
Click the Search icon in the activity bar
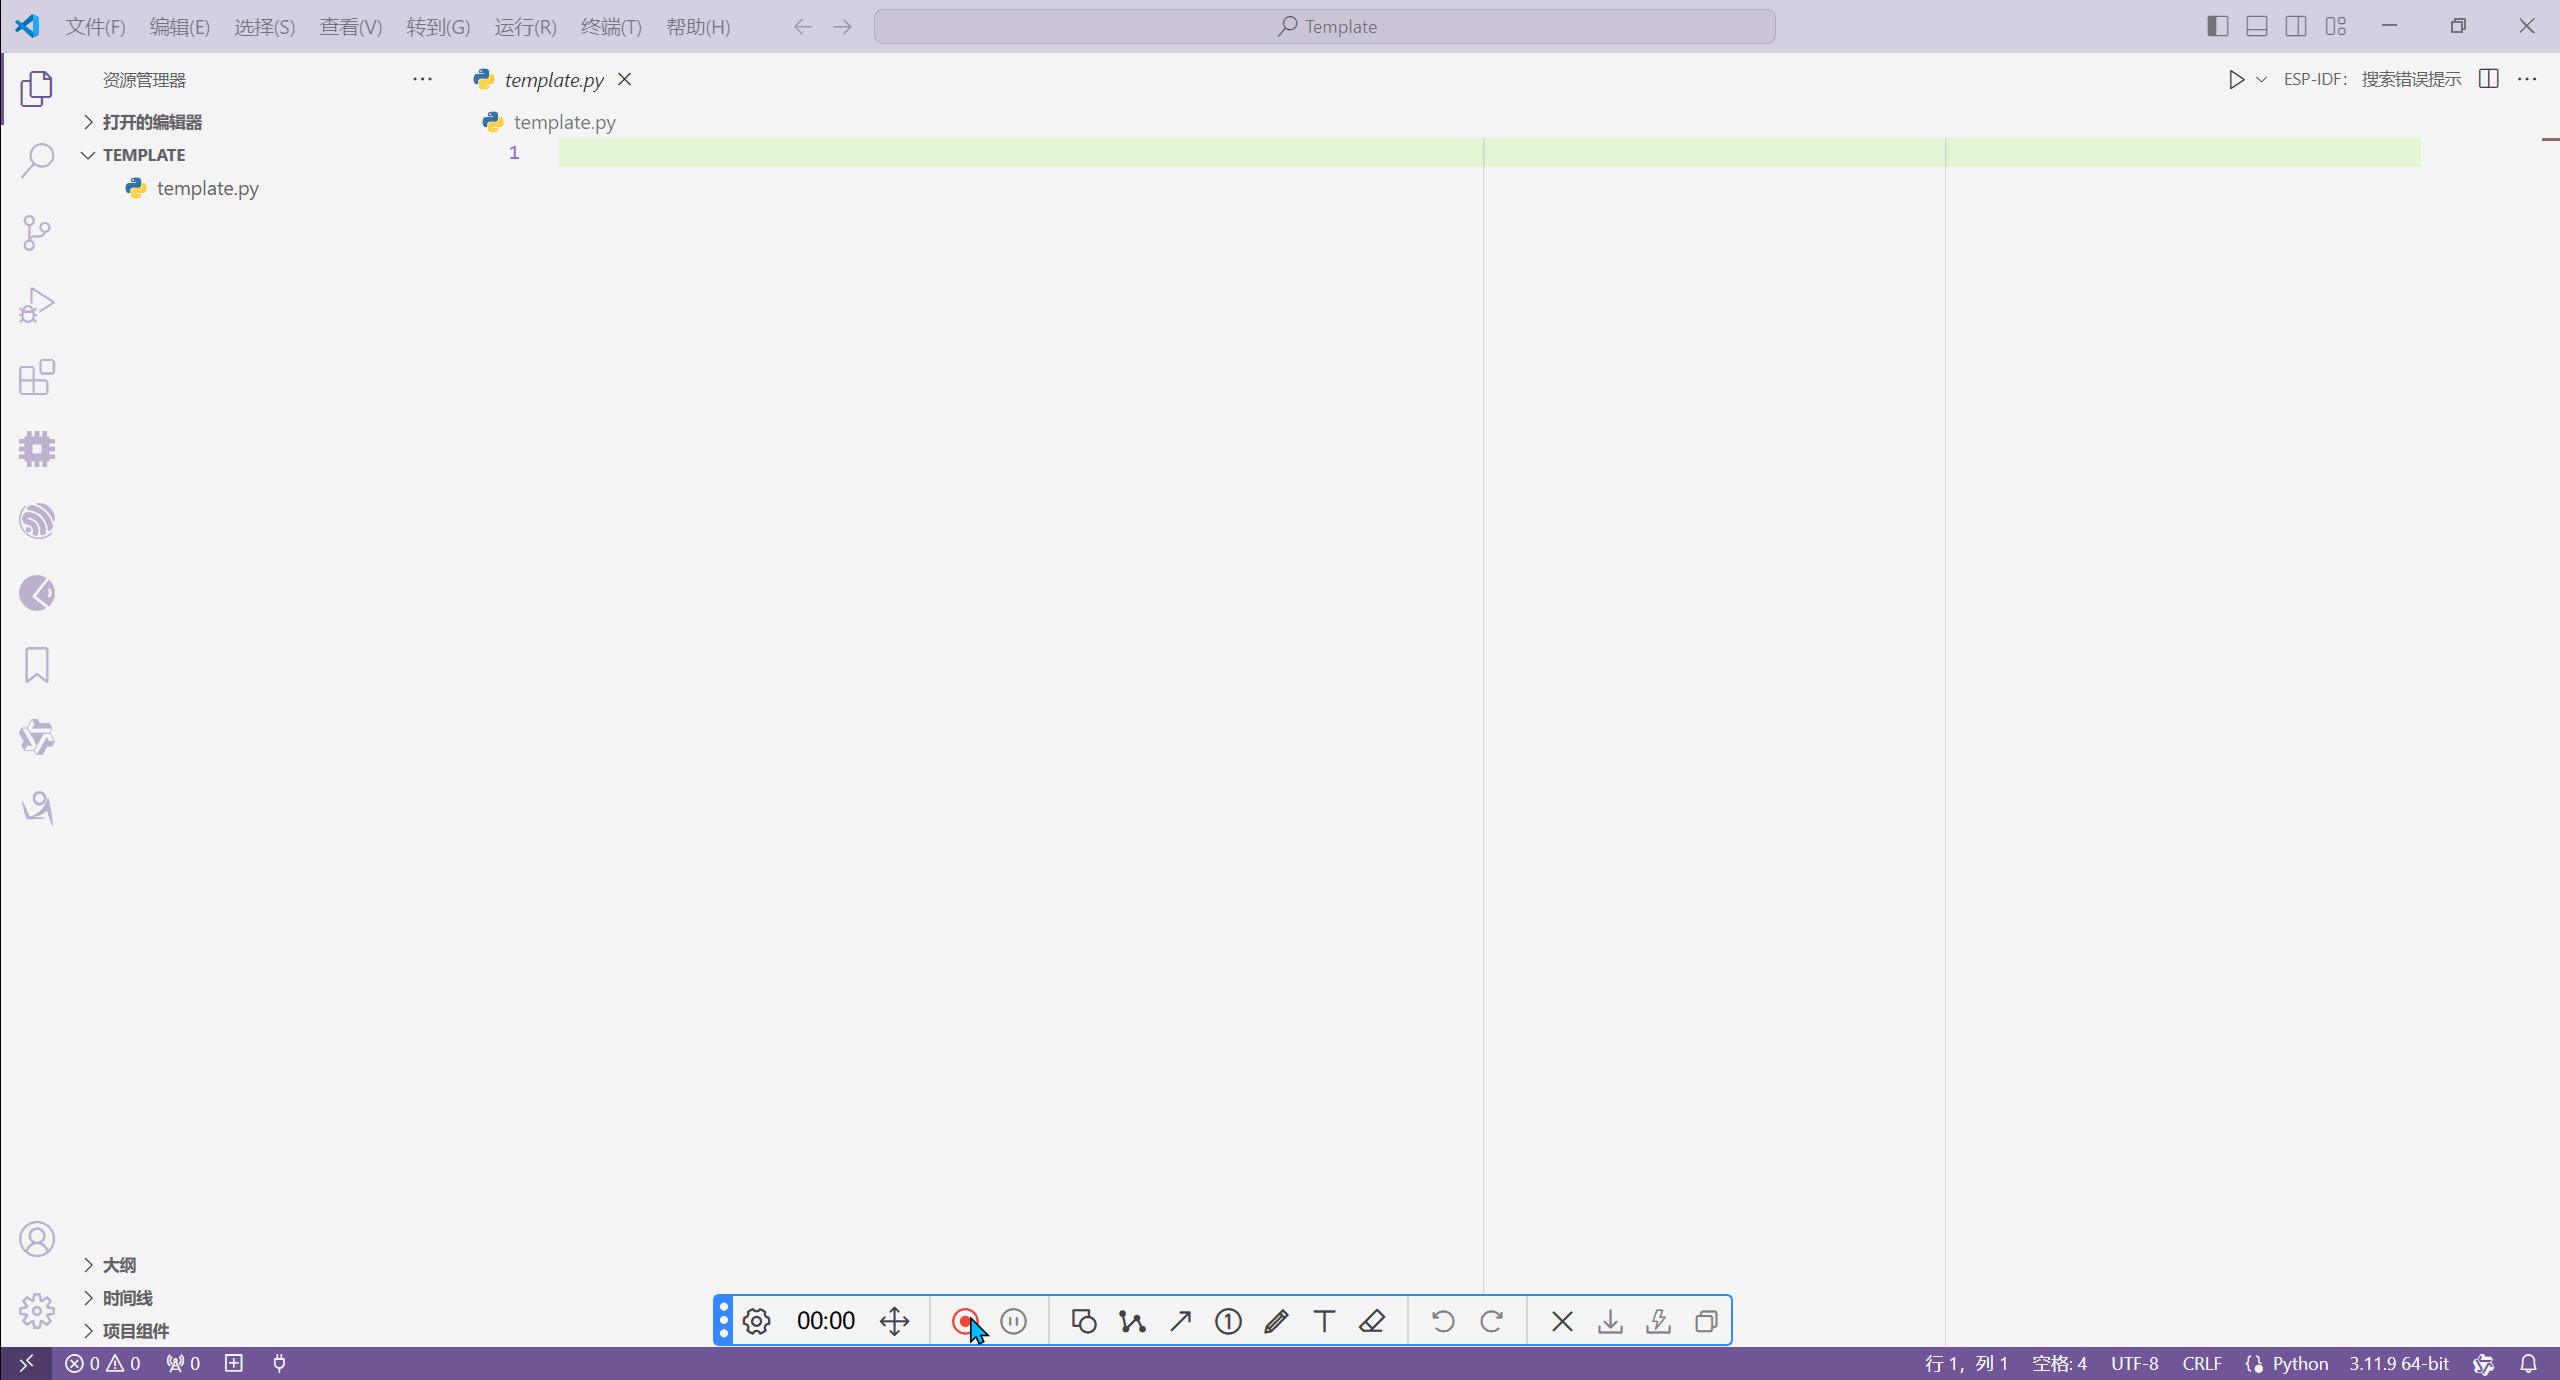tap(37, 160)
